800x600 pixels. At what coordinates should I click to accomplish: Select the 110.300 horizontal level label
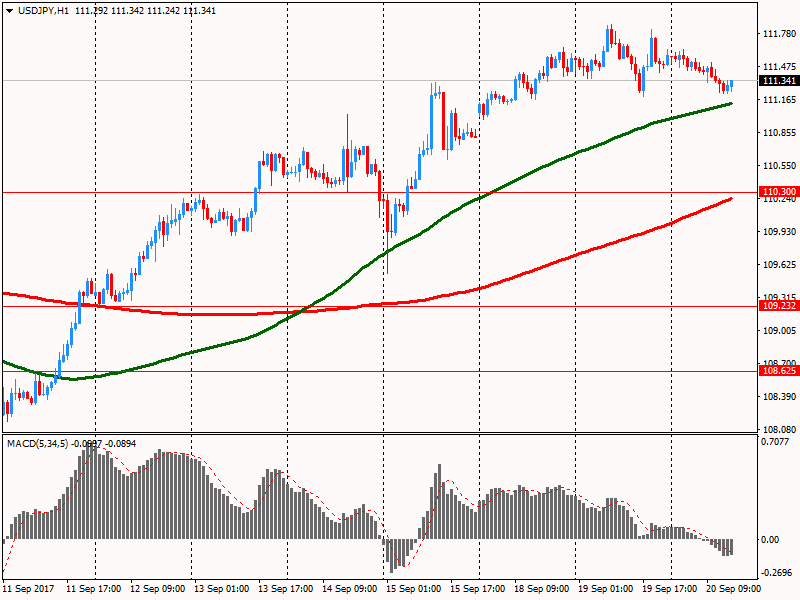coord(779,192)
